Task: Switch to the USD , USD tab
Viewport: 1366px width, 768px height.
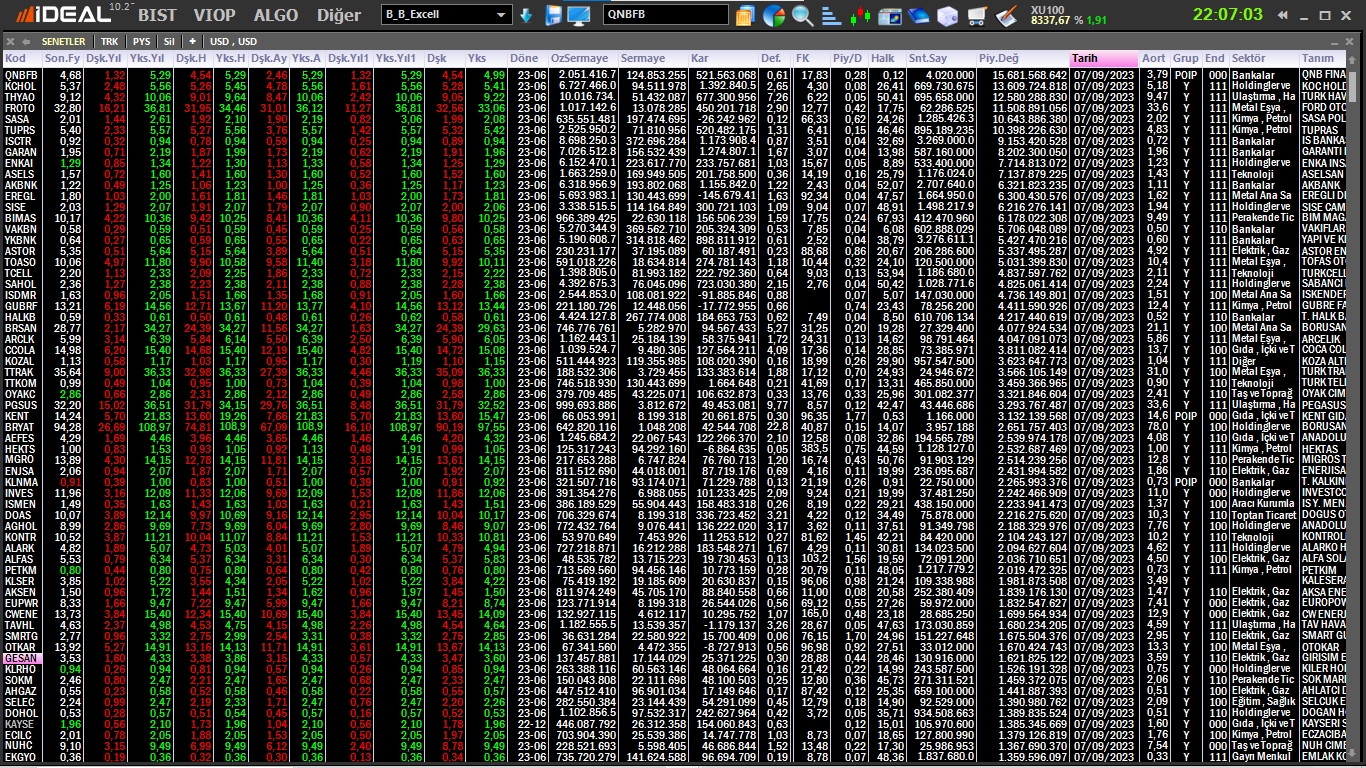Action: point(233,41)
